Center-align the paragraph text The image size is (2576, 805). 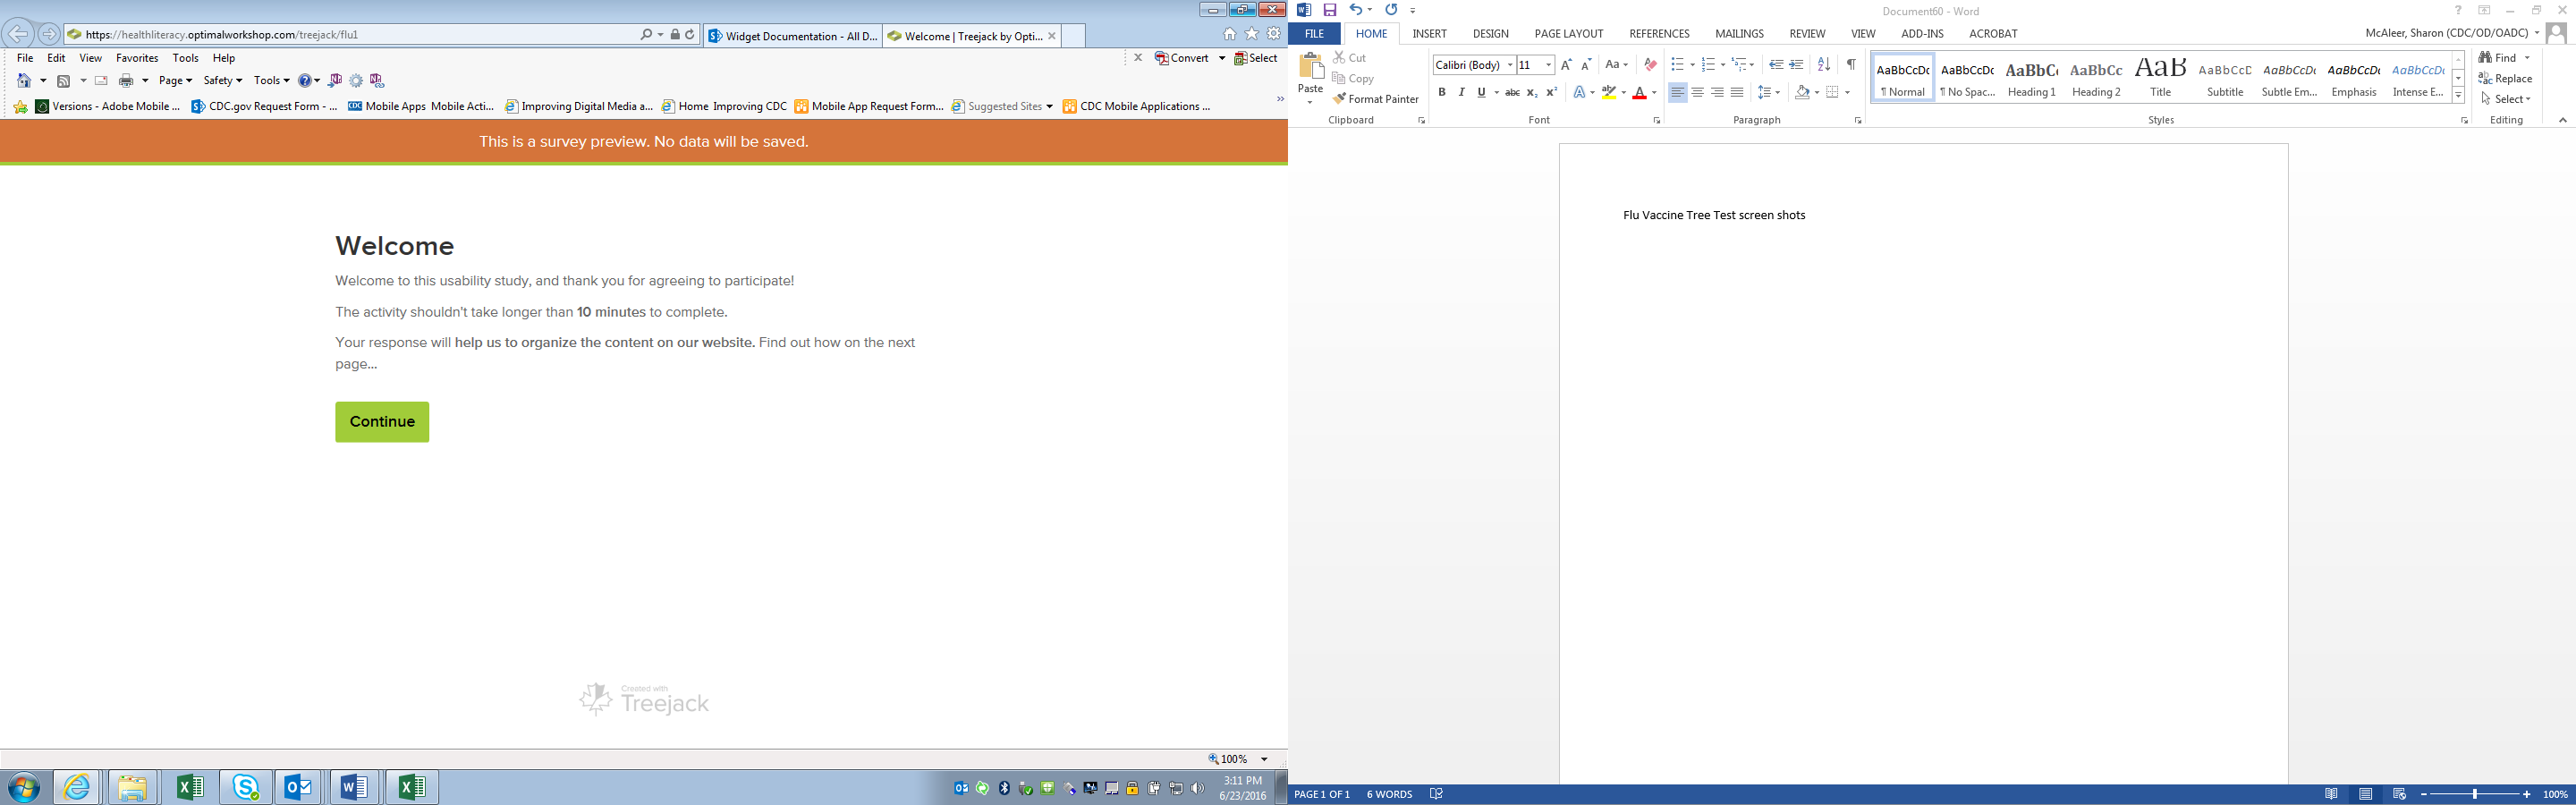pyautogui.click(x=1697, y=93)
